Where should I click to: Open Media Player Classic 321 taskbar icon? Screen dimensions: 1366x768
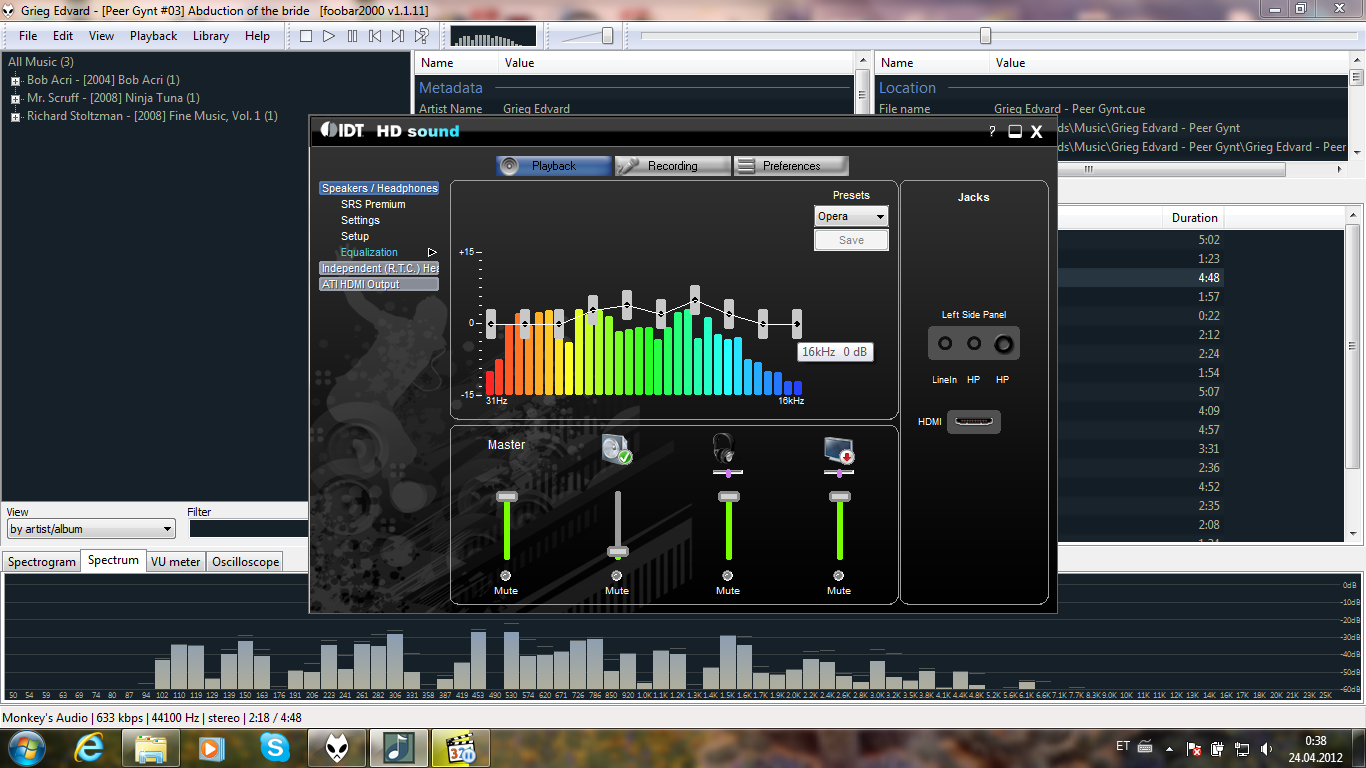[460, 747]
